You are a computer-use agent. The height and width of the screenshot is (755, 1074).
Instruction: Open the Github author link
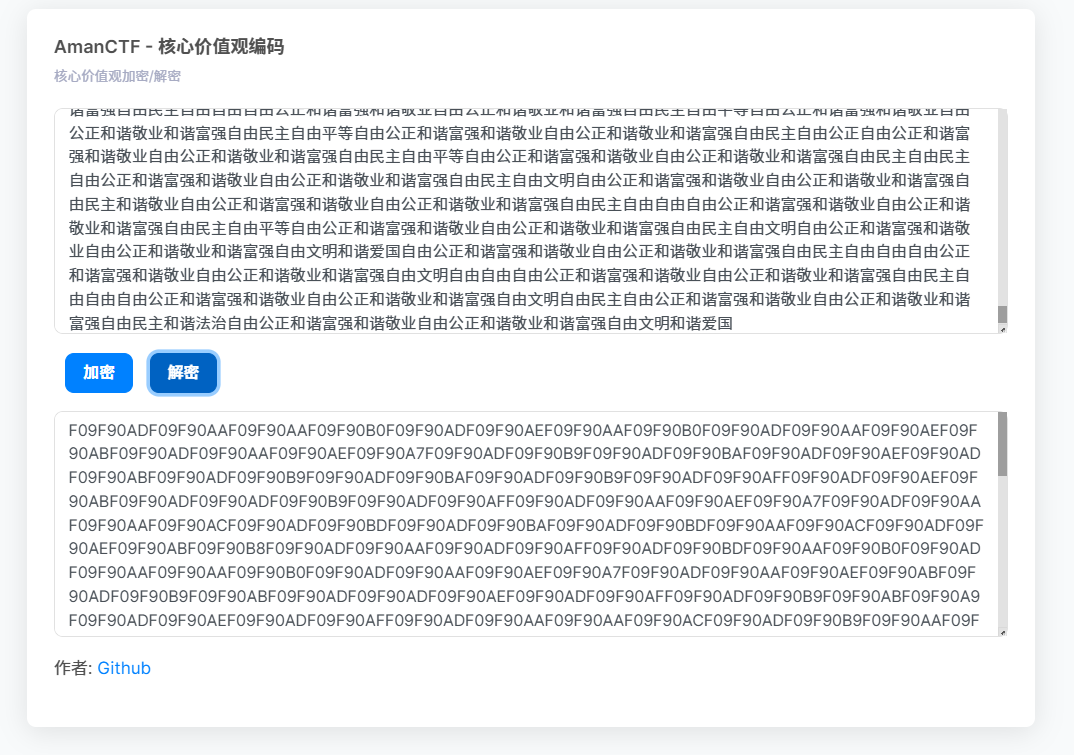124,668
